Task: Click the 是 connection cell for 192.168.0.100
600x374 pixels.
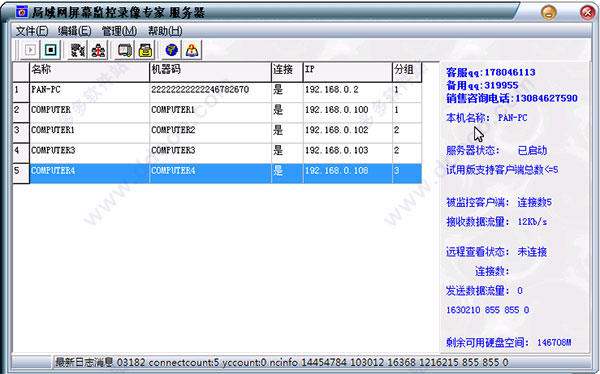Action: pos(287,113)
